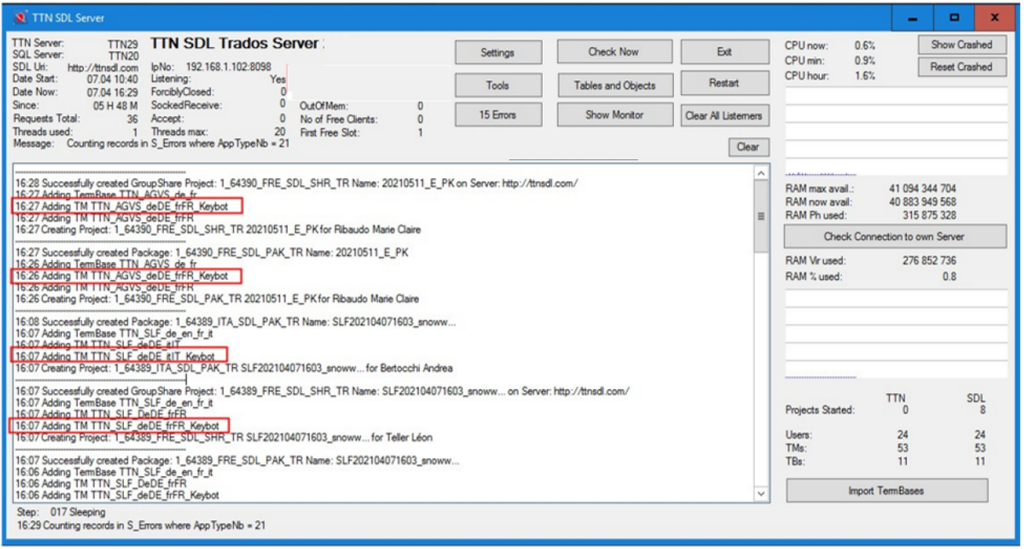This screenshot has width=1024, height=549.
Task: View the 15 Errors list
Action: pos(497,115)
